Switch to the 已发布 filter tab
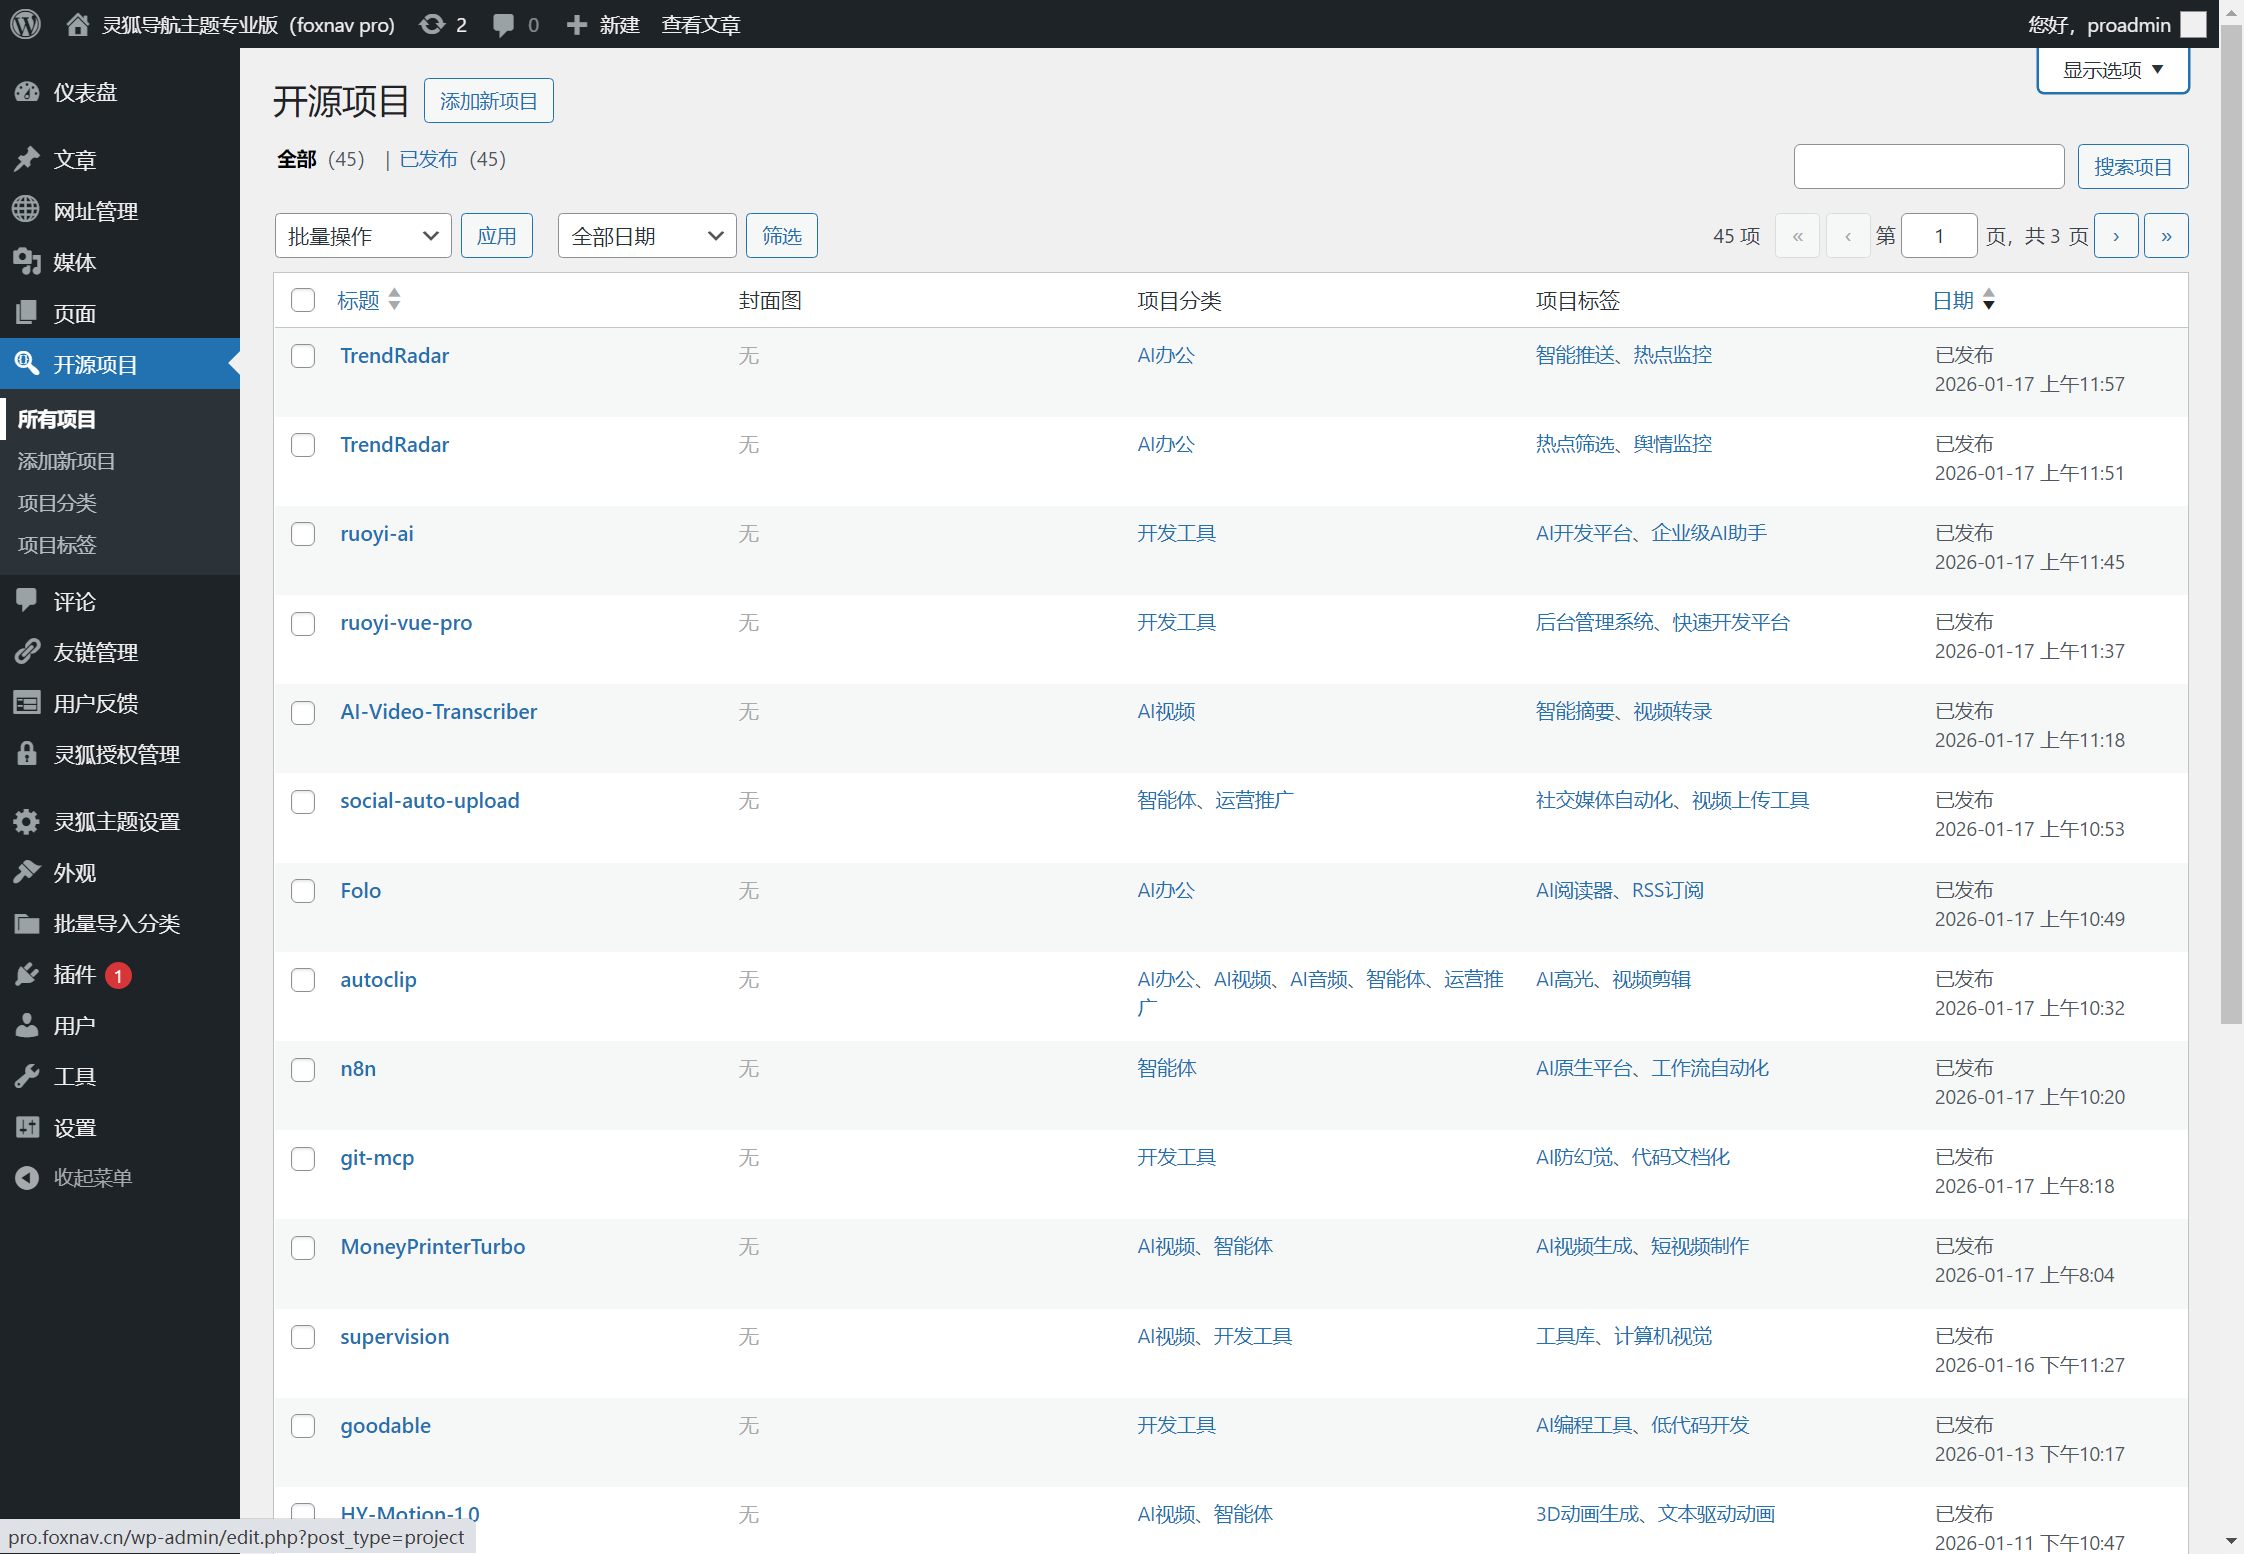 pyautogui.click(x=428, y=159)
